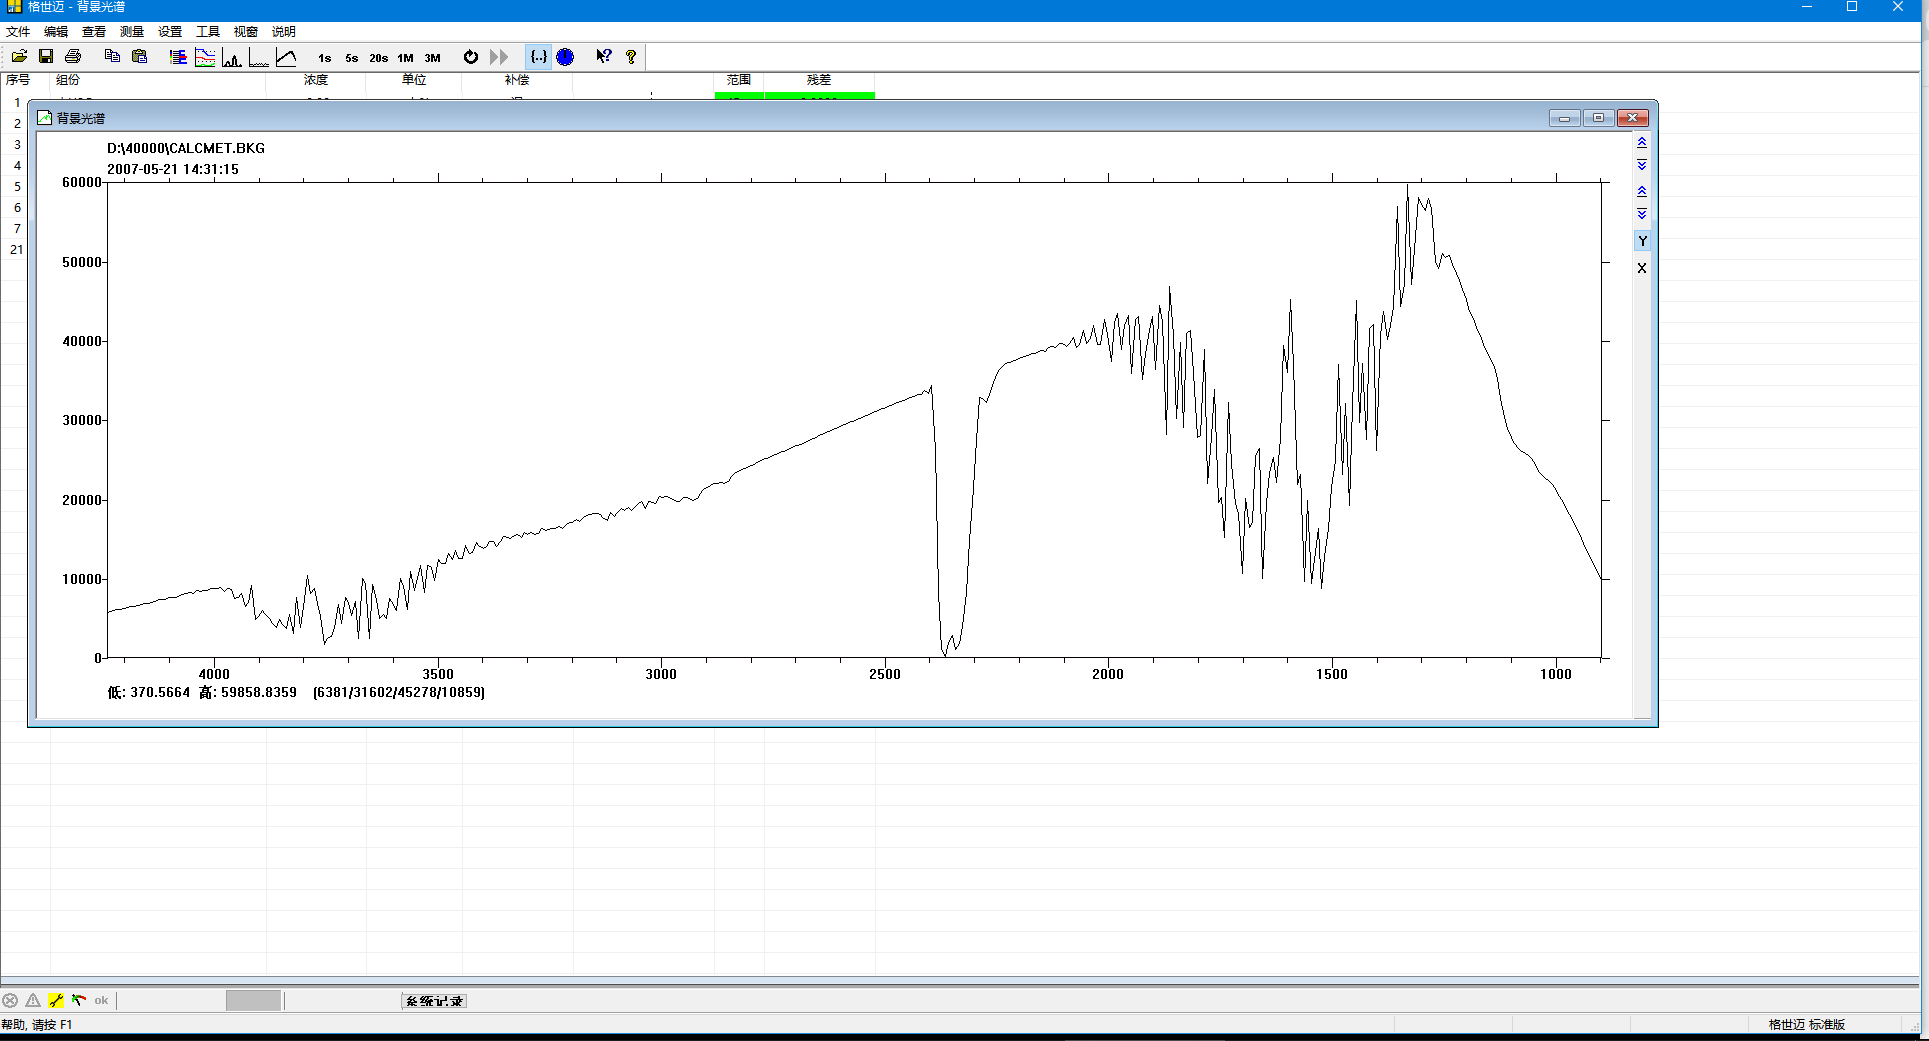Close the 背景光谱 child window
The image size is (1929, 1041).
(x=1632, y=118)
